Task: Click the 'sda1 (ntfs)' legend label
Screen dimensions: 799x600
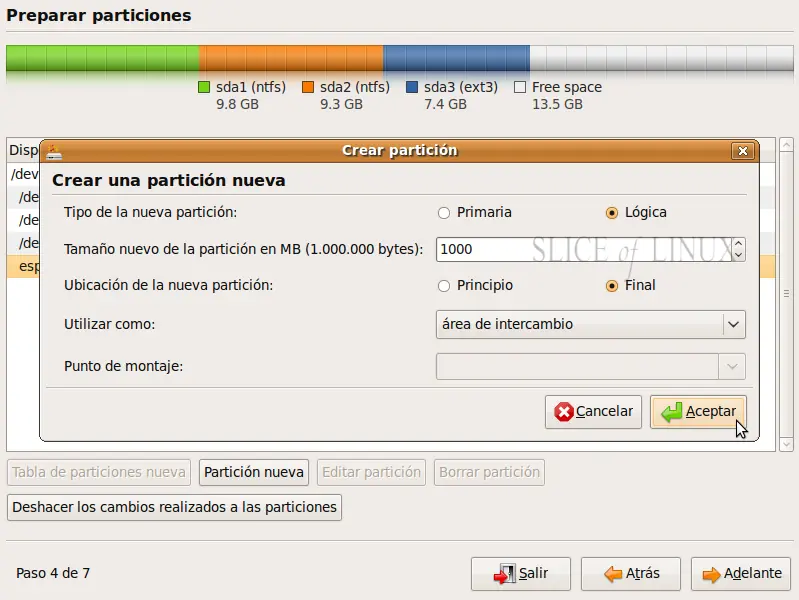Action: pyautogui.click(x=251, y=87)
